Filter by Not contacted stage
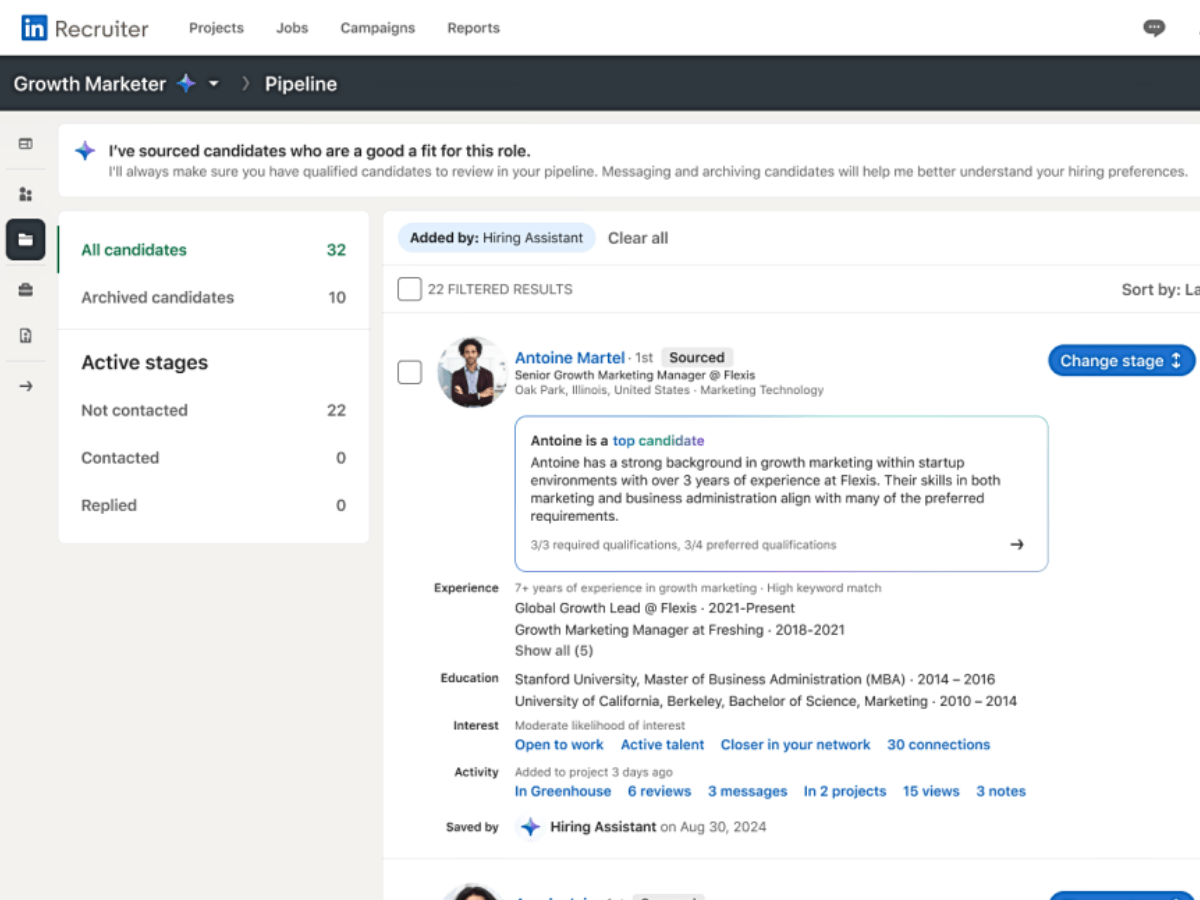 pos(213,410)
